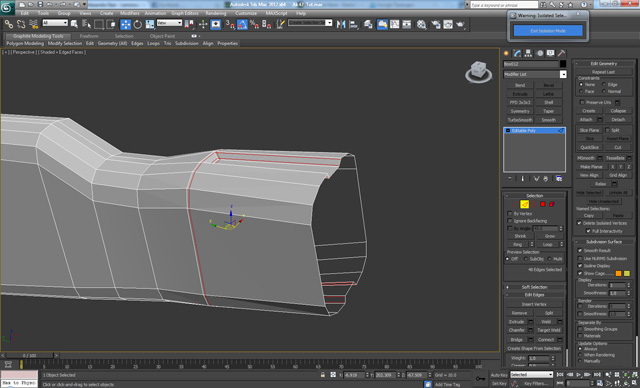640x388 pixels.
Task: Collapse the Edit Geometry rollout
Action: (x=604, y=63)
